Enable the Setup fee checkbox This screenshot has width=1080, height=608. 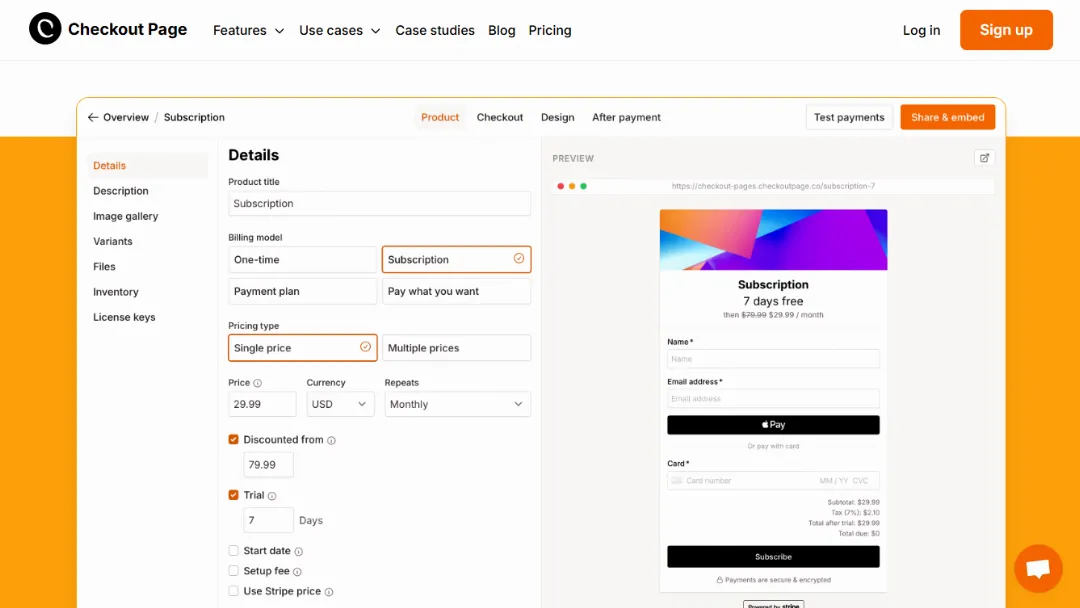233,571
